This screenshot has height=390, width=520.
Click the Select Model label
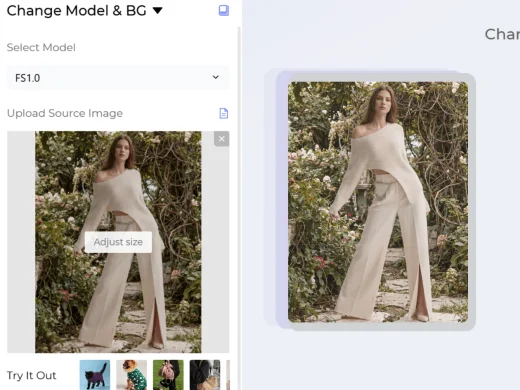click(41, 47)
